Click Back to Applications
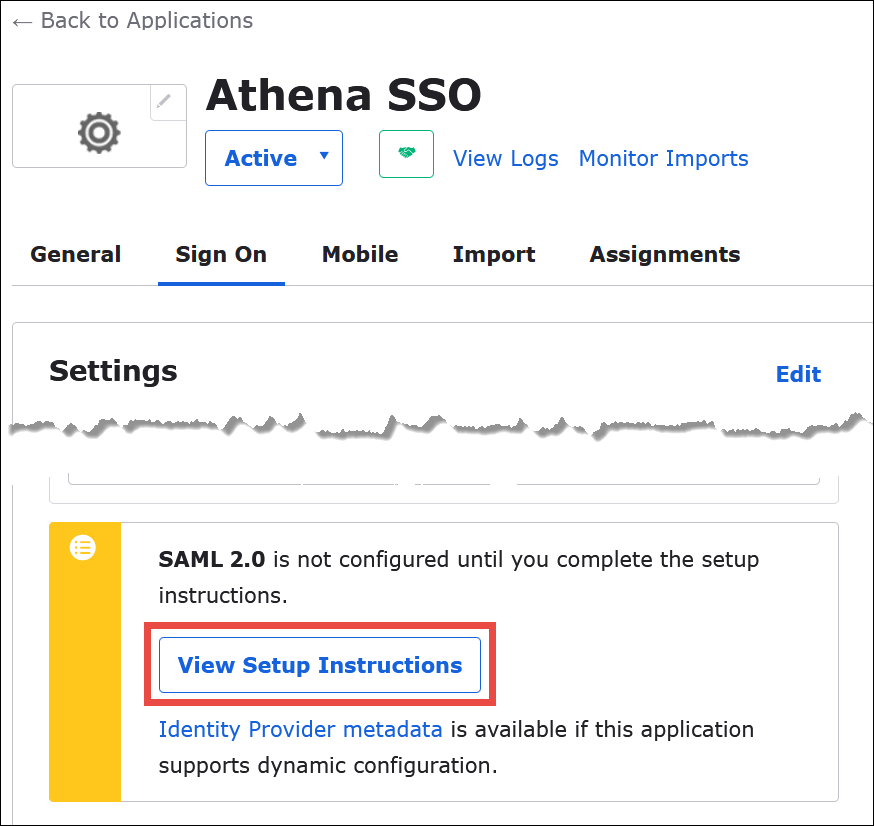This screenshot has width=874, height=826. pyautogui.click(x=145, y=21)
